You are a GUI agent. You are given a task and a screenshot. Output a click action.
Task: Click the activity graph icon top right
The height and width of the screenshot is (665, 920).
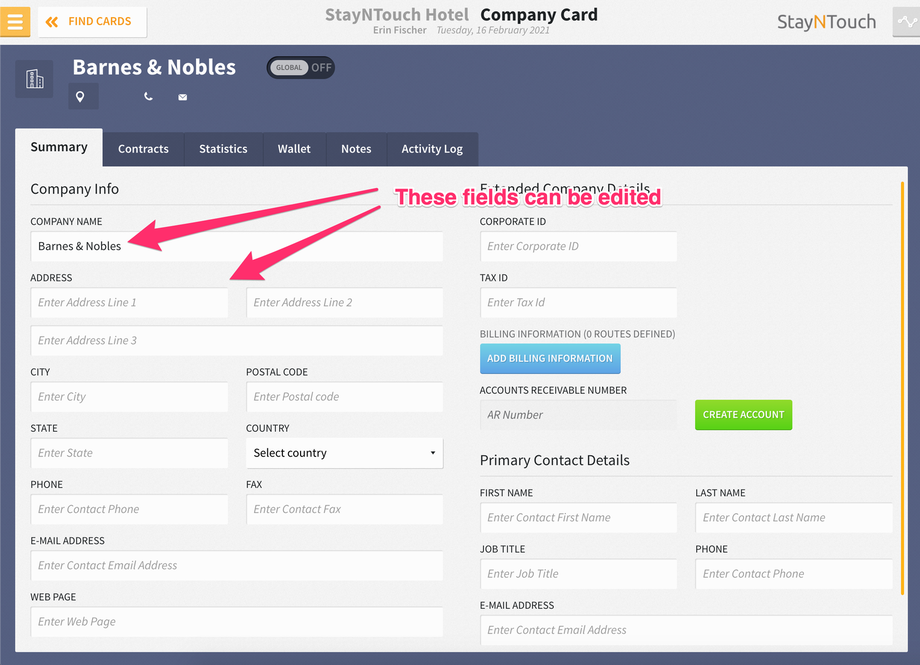907,22
